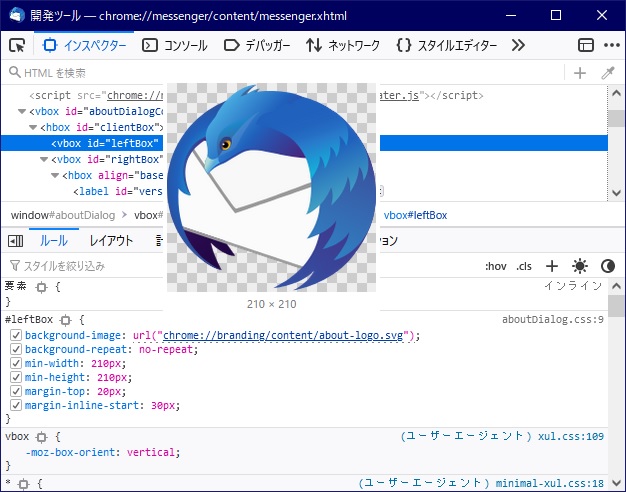Image resolution: width=626 pixels, height=492 pixels.
Task: Click the create new node plus icon
Action: (579, 73)
